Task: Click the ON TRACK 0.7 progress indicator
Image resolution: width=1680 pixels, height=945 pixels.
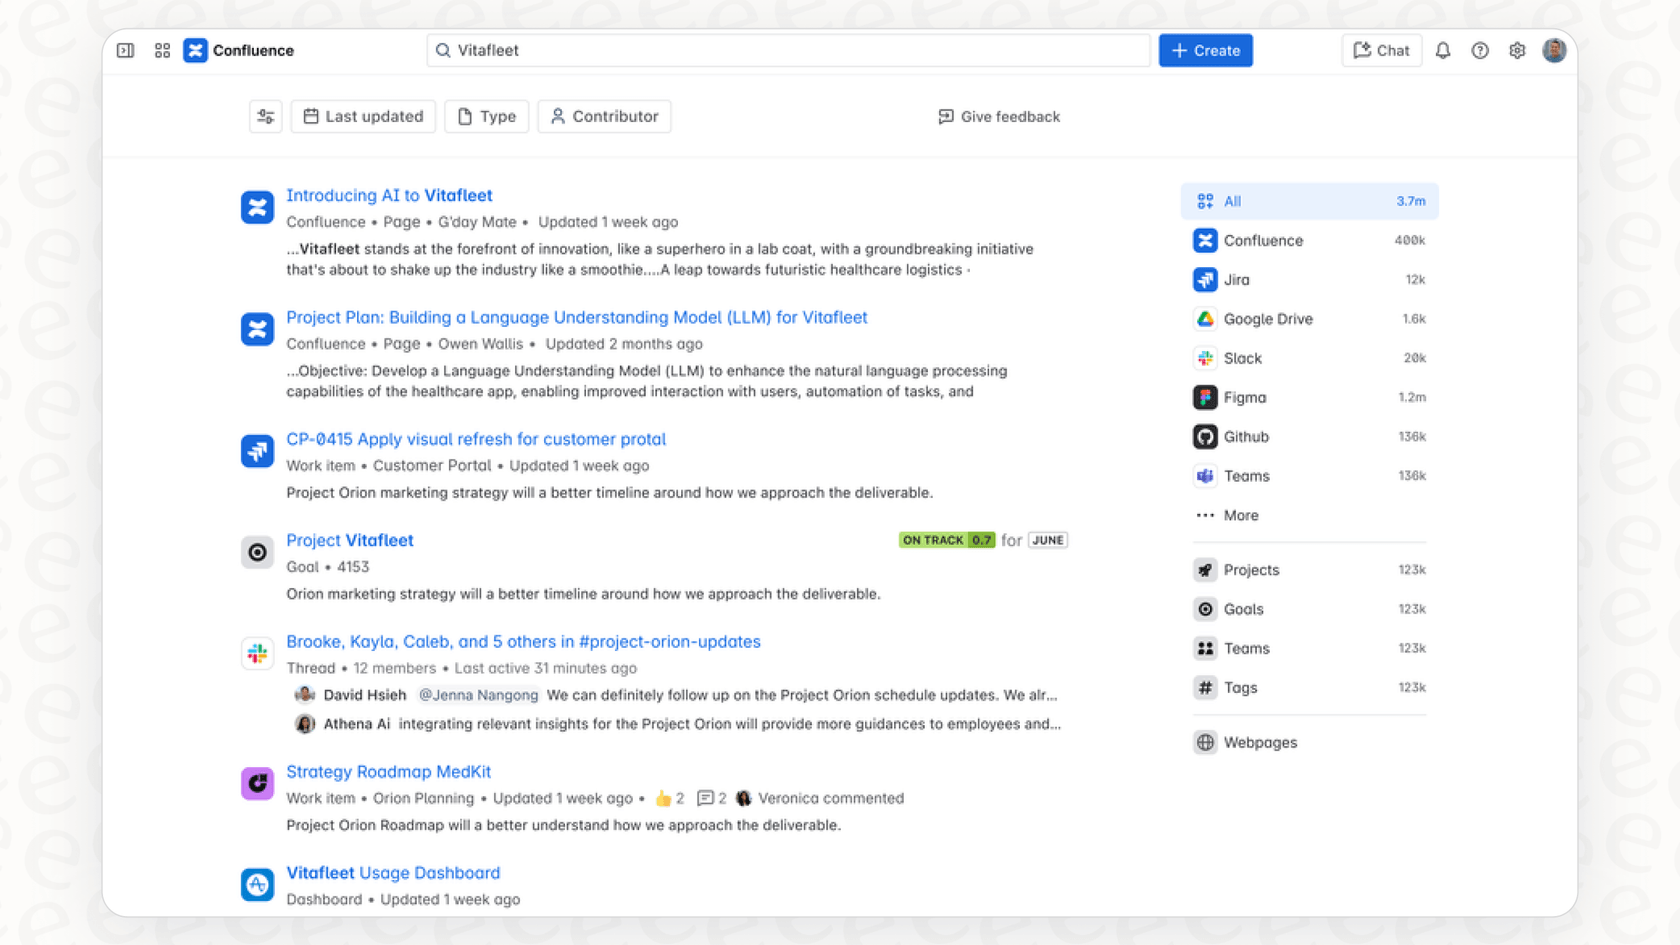Action: tap(946, 540)
